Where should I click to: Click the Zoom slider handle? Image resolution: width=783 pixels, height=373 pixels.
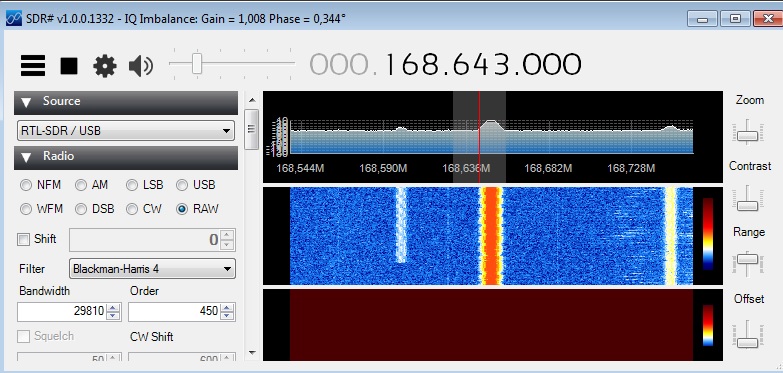point(748,136)
